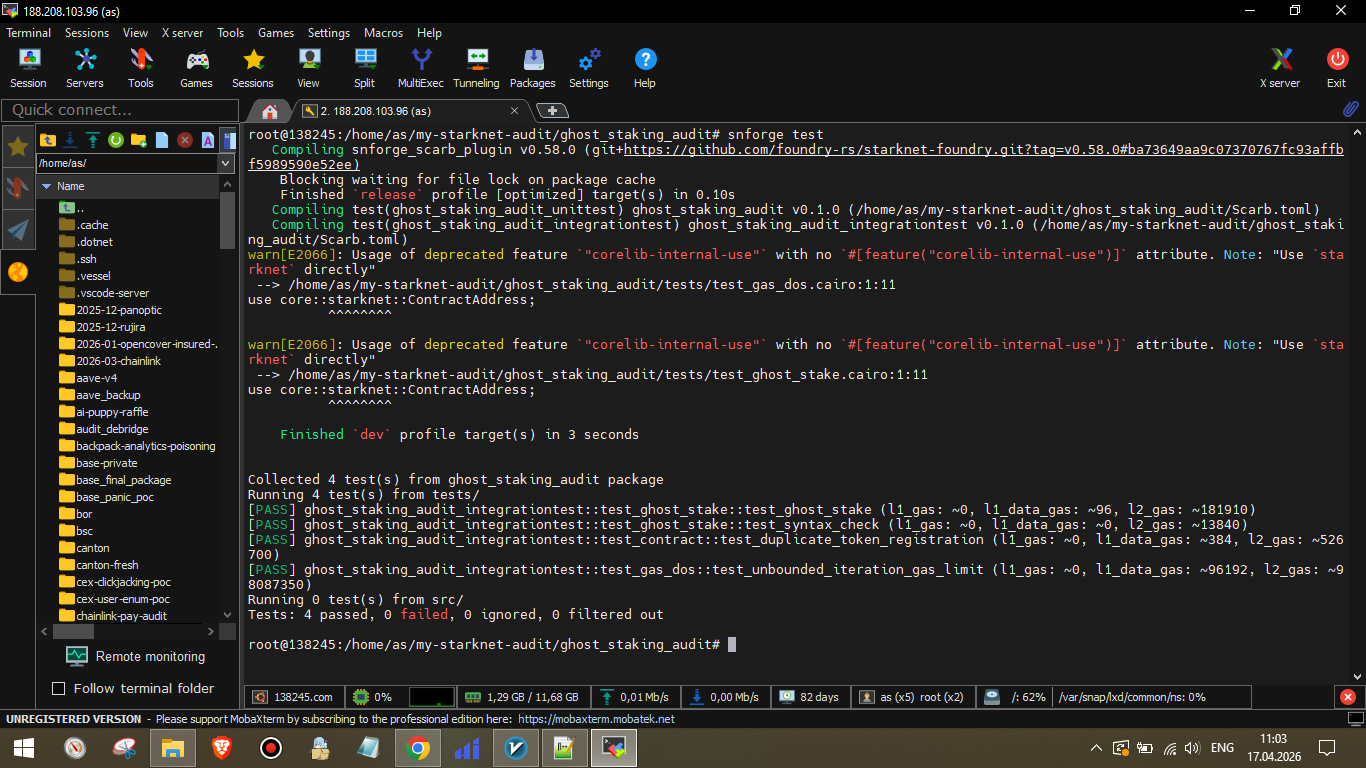The width and height of the screenshot is (1366, 768).
Task: Expand hidden icons in the system tray
Action: point(1096,747)
